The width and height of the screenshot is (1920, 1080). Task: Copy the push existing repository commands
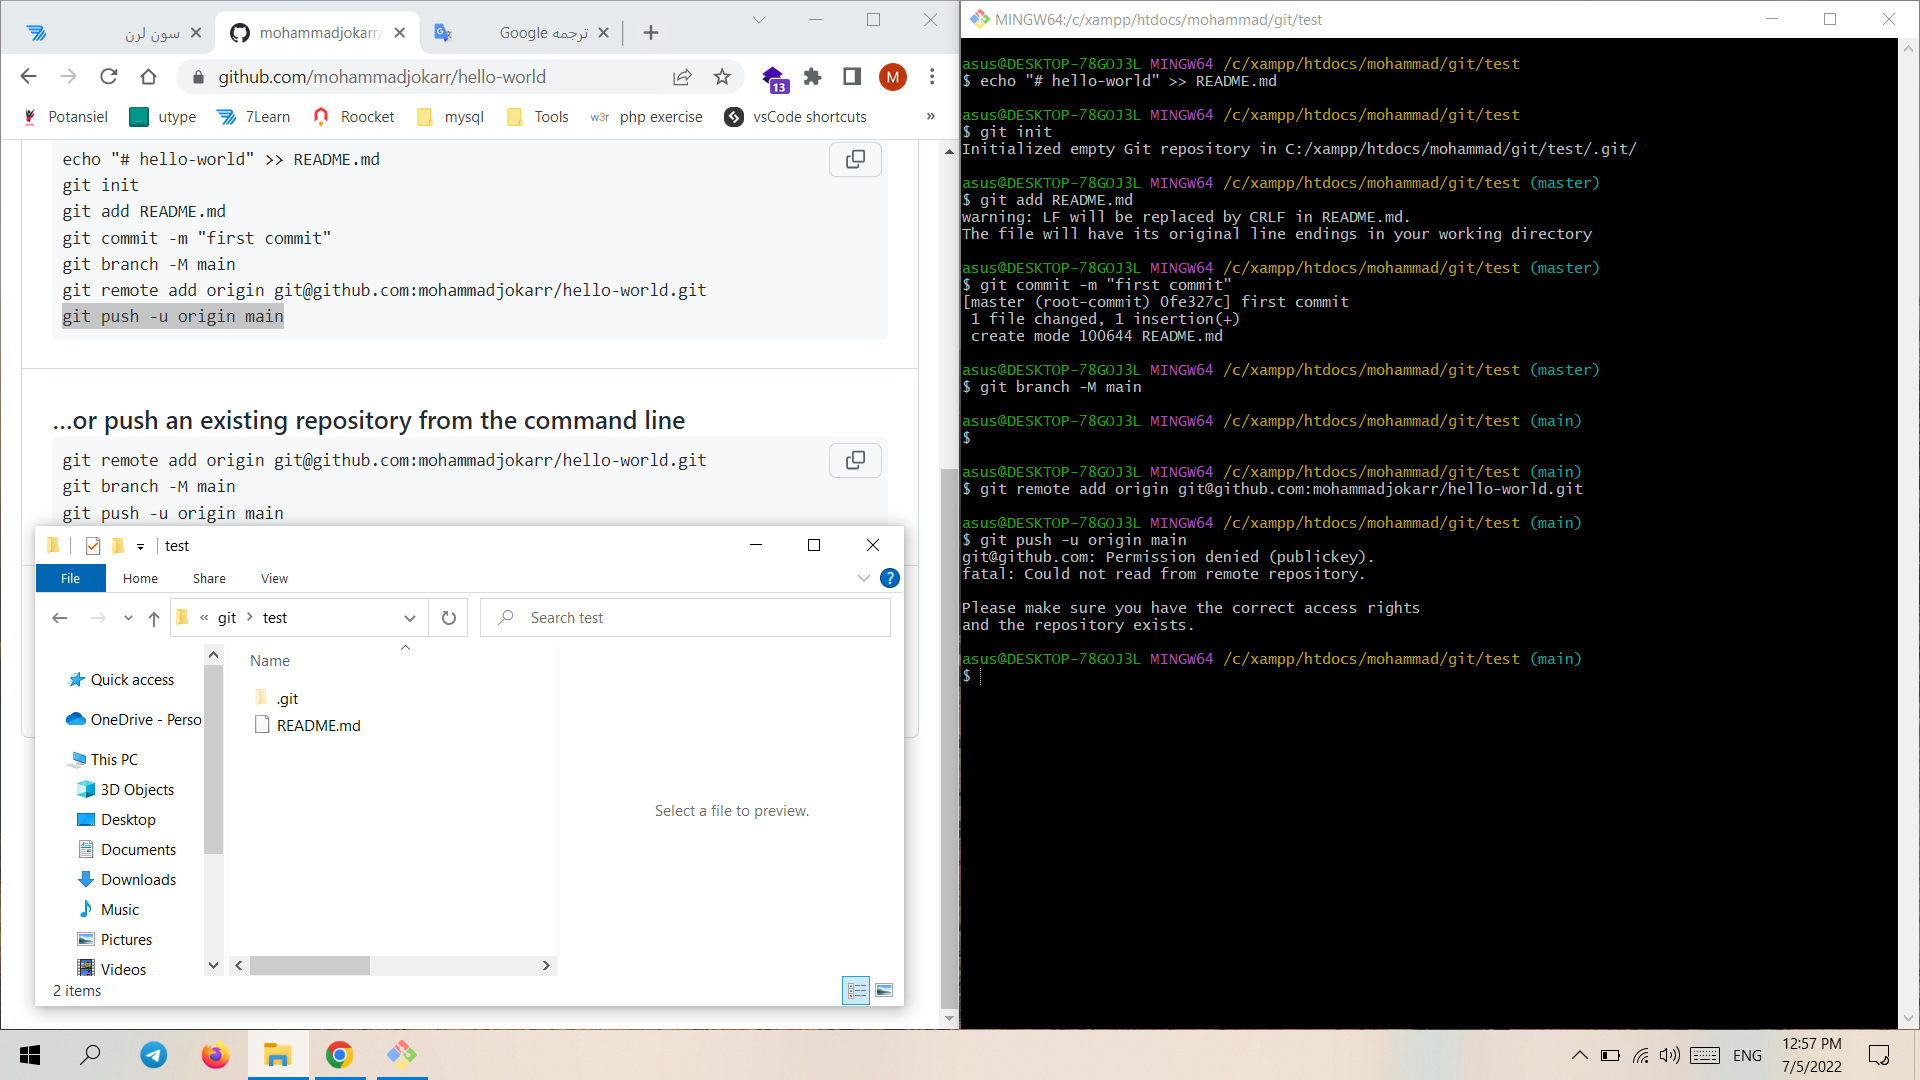pos(855,460)
